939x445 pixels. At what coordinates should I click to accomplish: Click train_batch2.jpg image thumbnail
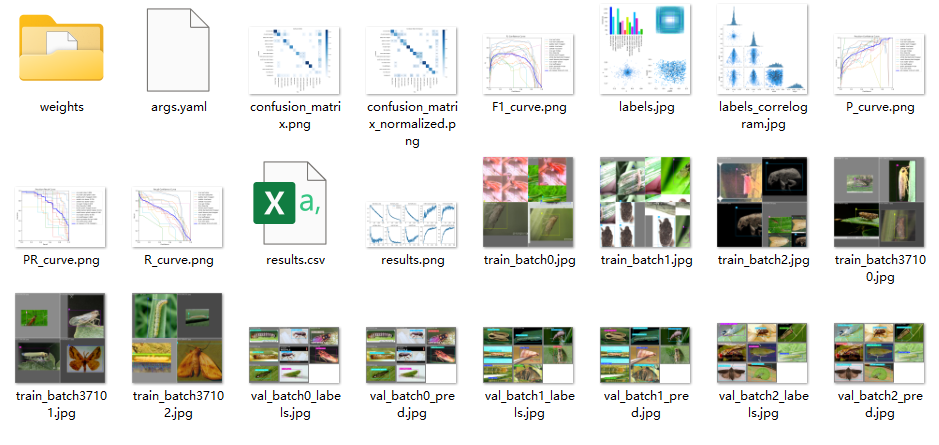762,202
